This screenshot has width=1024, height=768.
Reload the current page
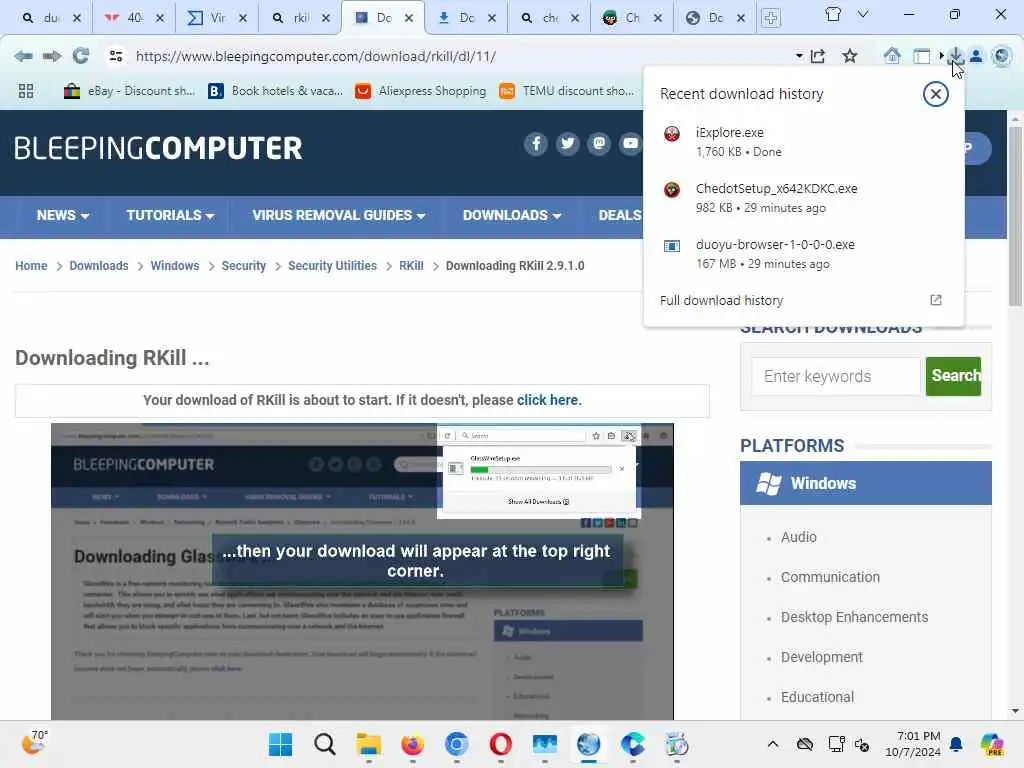pyautogui.click(x=81, y=56)
